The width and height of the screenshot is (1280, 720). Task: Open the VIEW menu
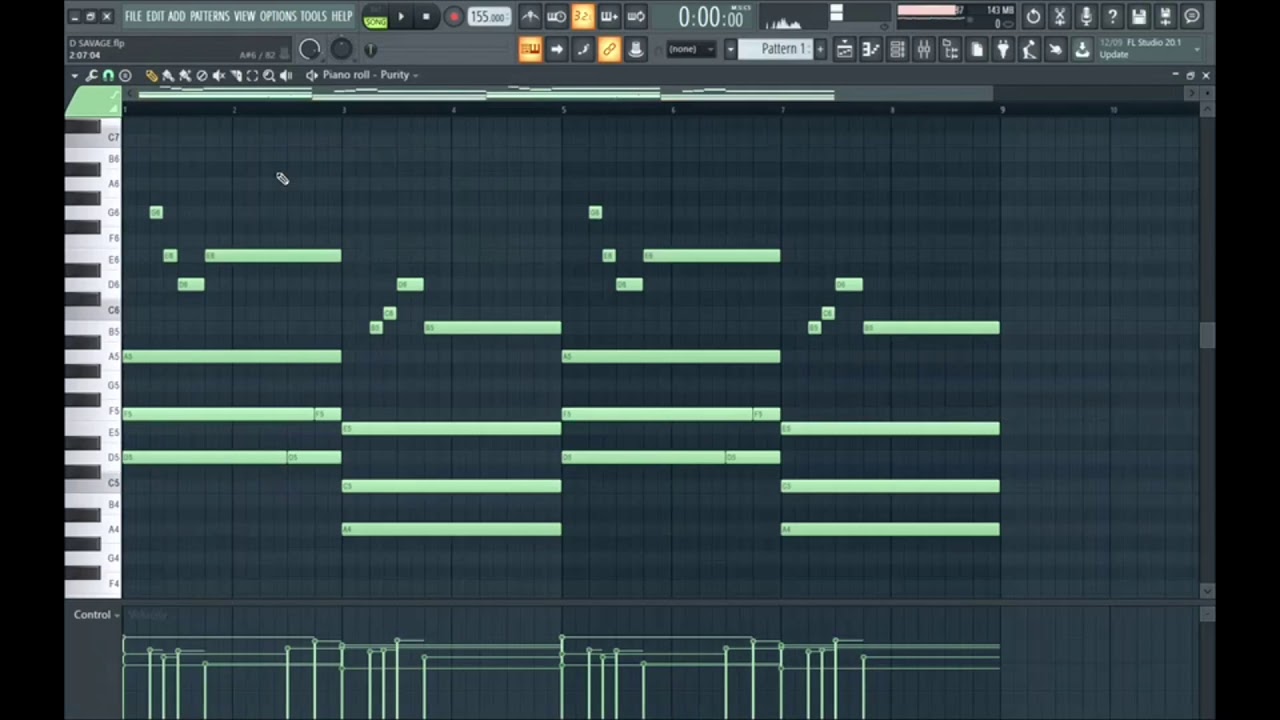(245, 16)
